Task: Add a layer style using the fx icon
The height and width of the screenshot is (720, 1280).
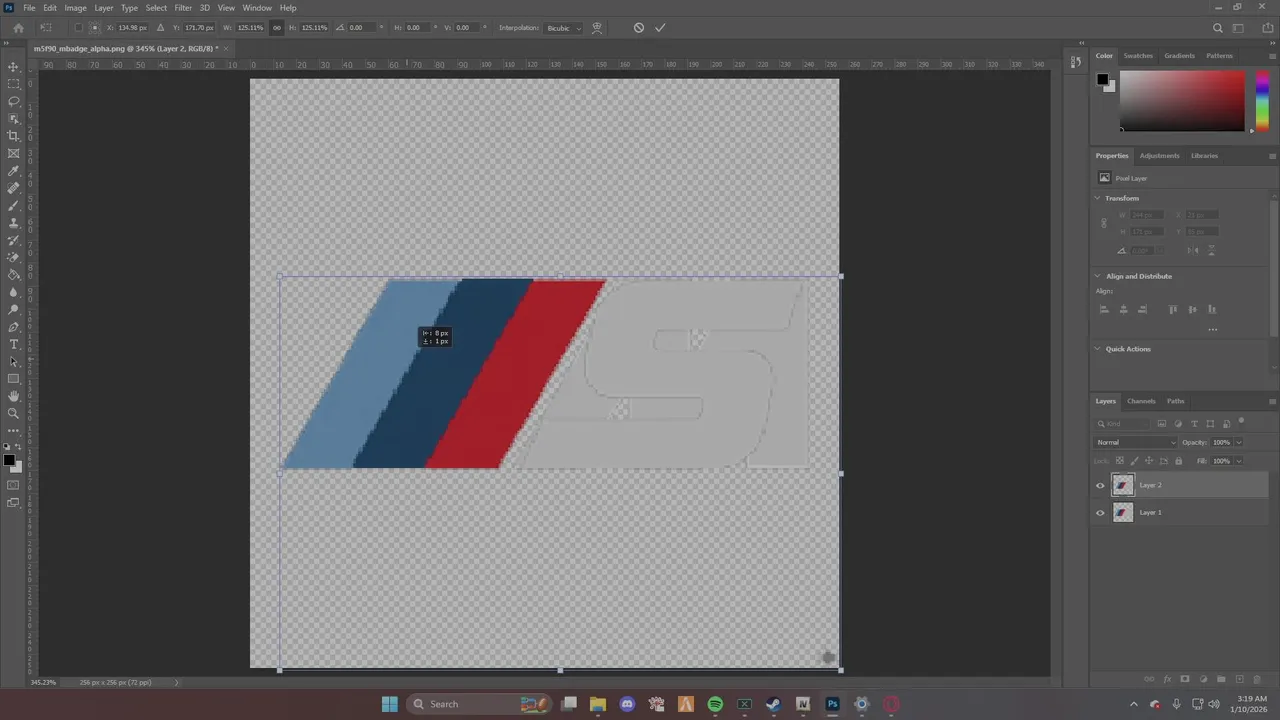Action: (x=1167, y=679)
